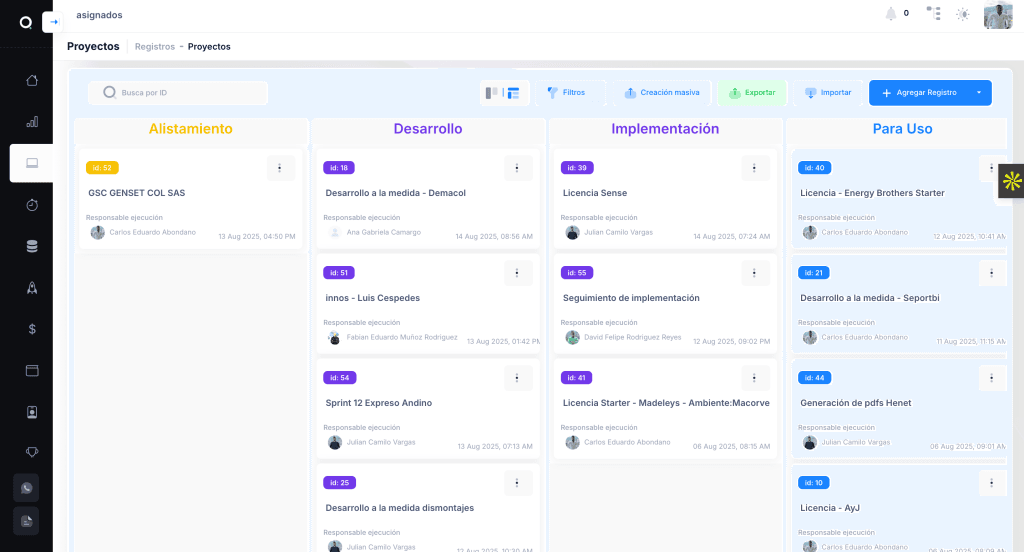Open the WhatsApp icon in sidebar
The width and height of the screenshot is (1024, 552).
point(27,488)
